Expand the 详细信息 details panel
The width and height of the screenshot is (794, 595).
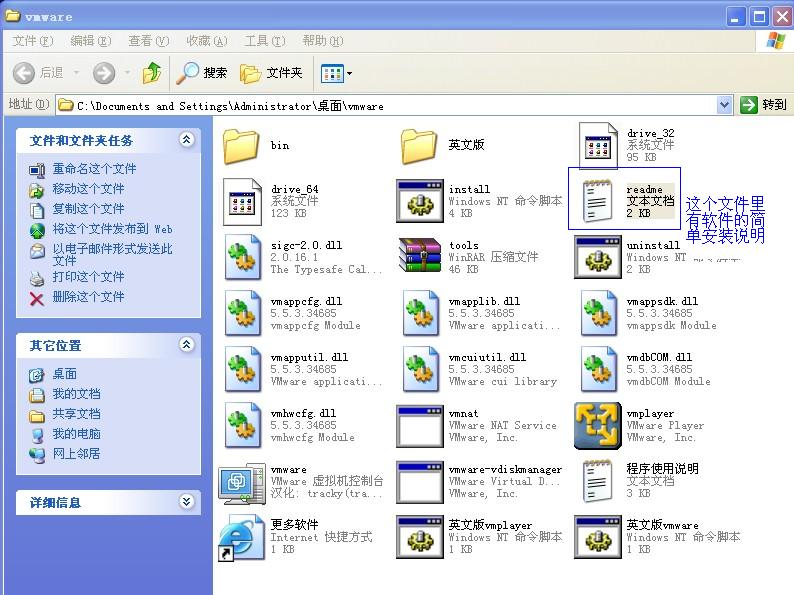click(186, 502)
